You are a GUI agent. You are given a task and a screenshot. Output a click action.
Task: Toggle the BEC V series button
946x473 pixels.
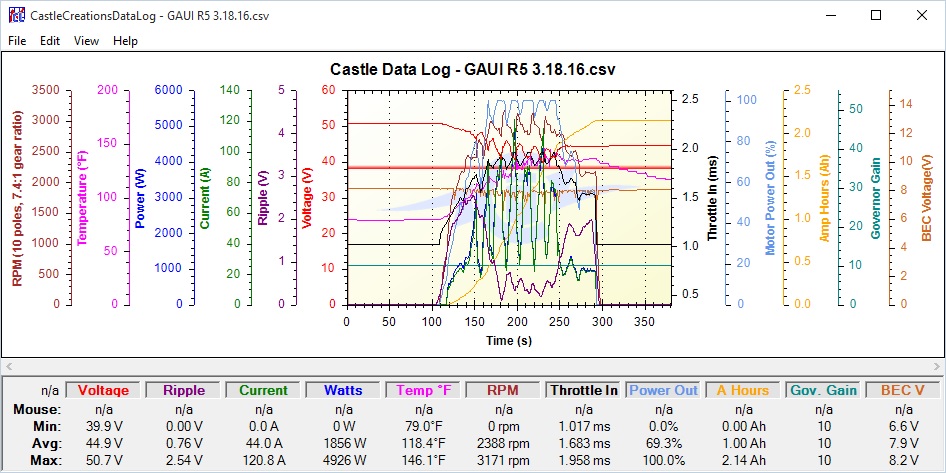903,390
